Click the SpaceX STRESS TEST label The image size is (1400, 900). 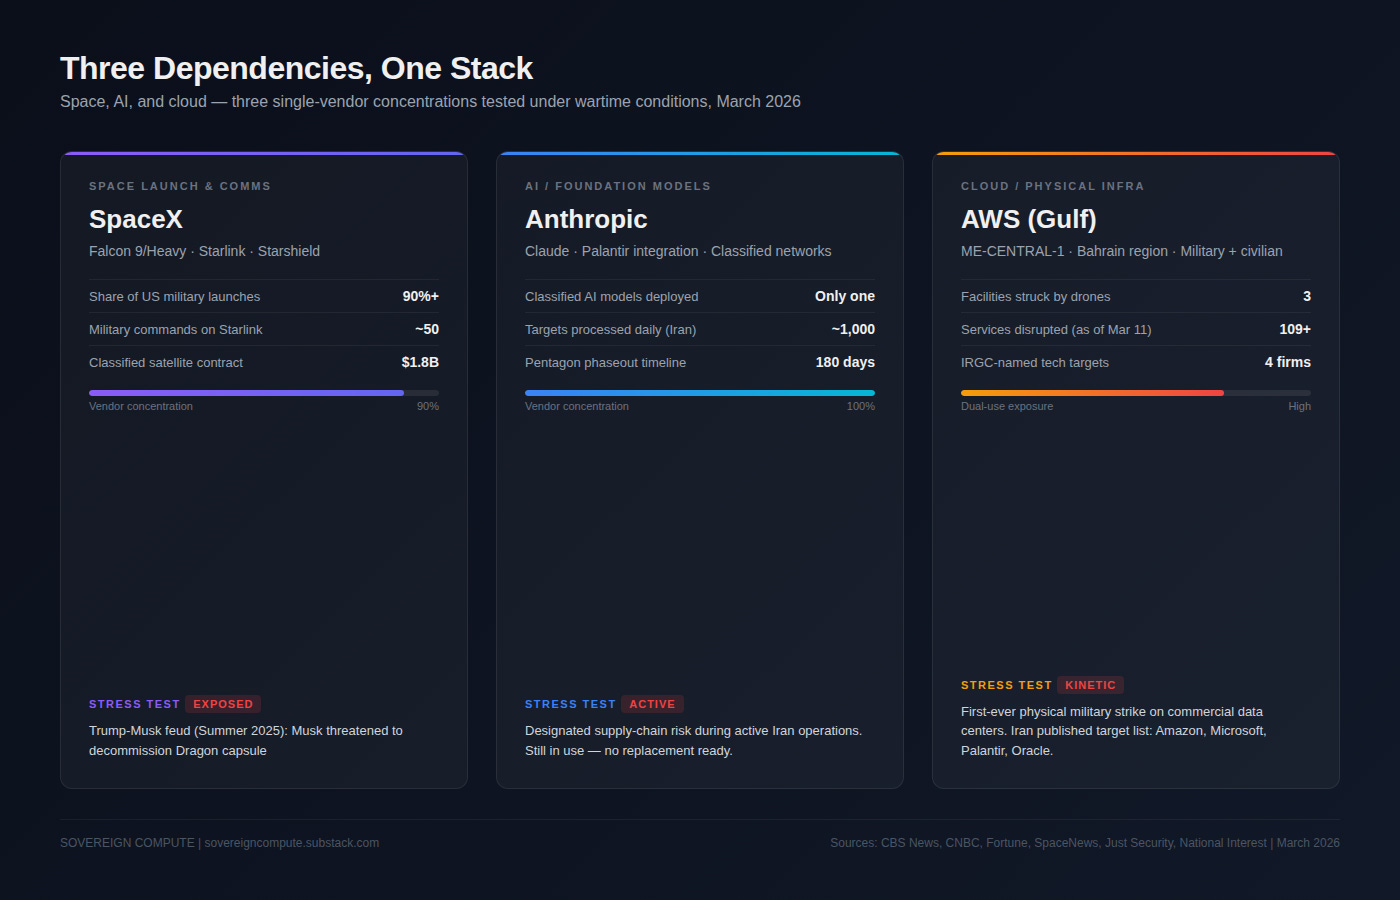tap(134, 704)
